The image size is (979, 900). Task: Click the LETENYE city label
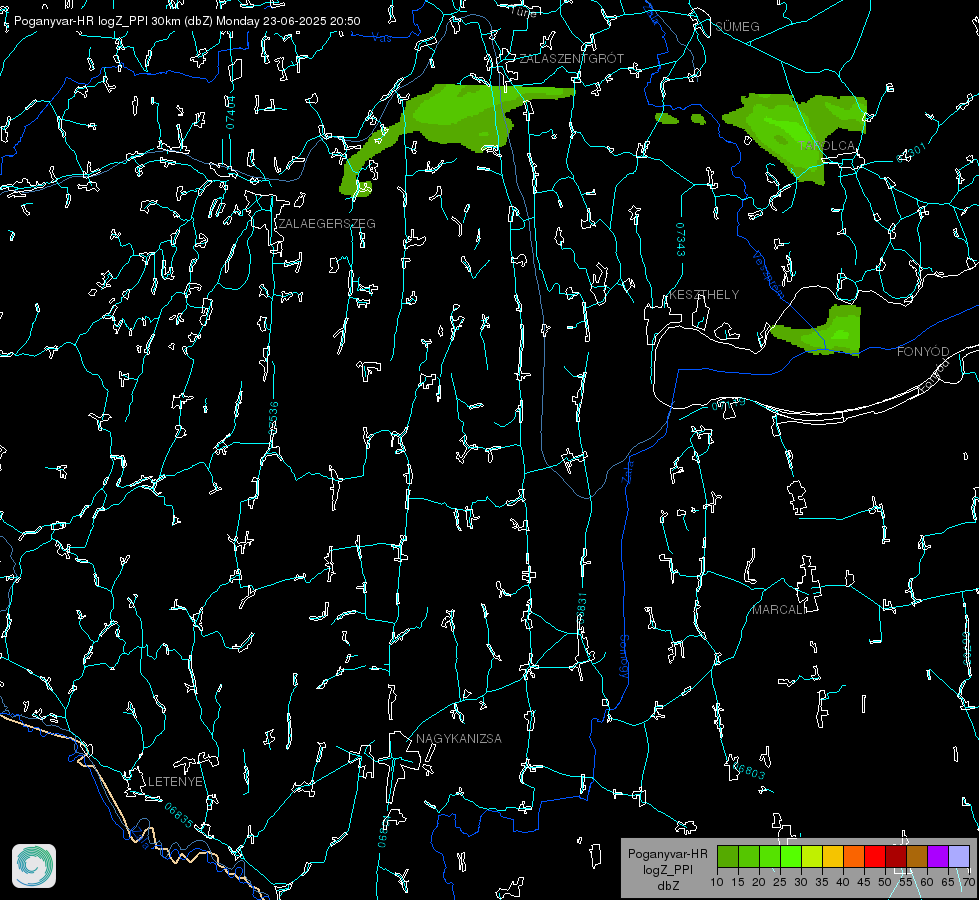click(x=175, y=782)
